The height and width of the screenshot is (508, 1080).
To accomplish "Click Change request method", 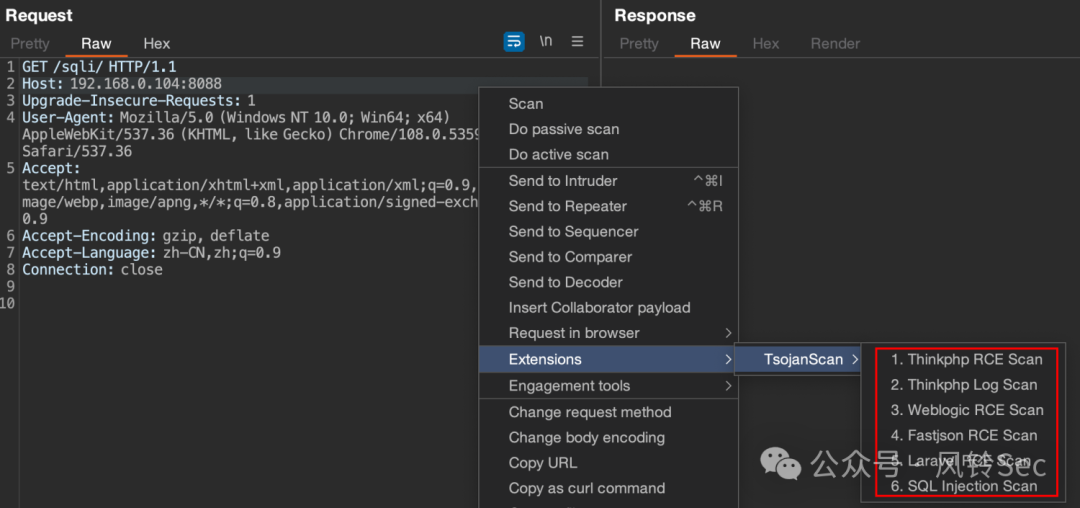I will click(x=589, y=412).
